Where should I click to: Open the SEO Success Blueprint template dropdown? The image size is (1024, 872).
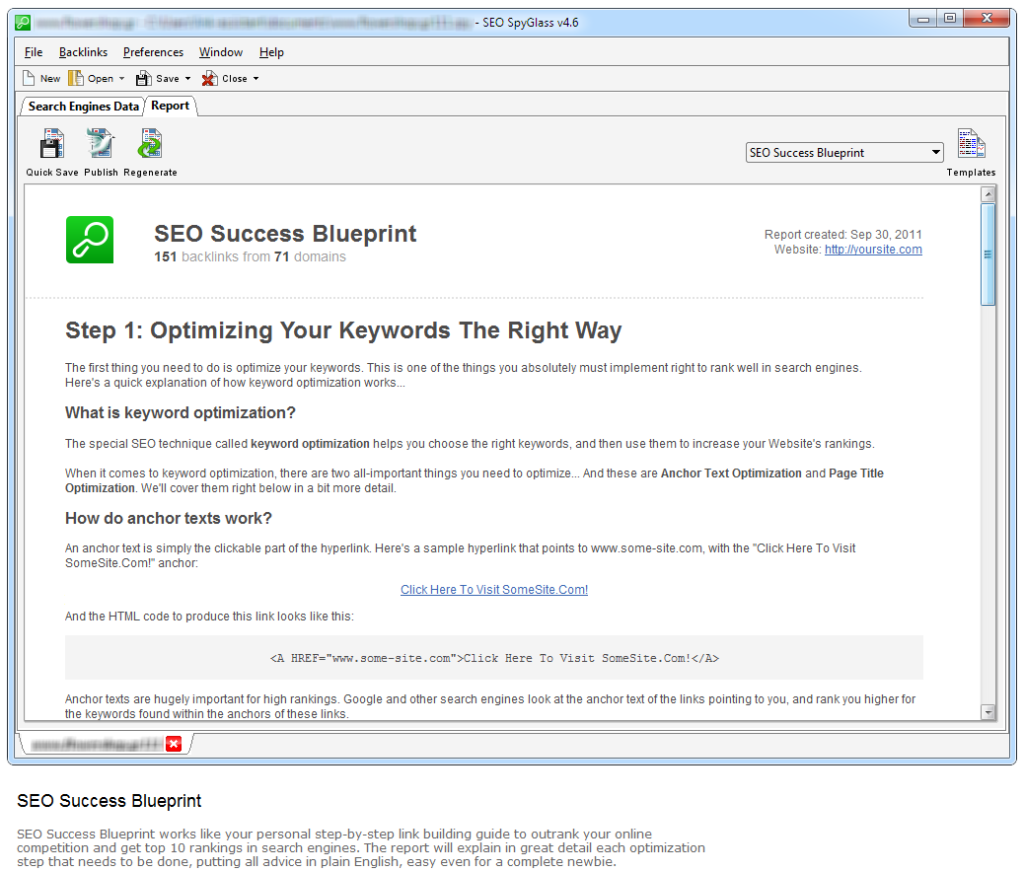point(844,153)
